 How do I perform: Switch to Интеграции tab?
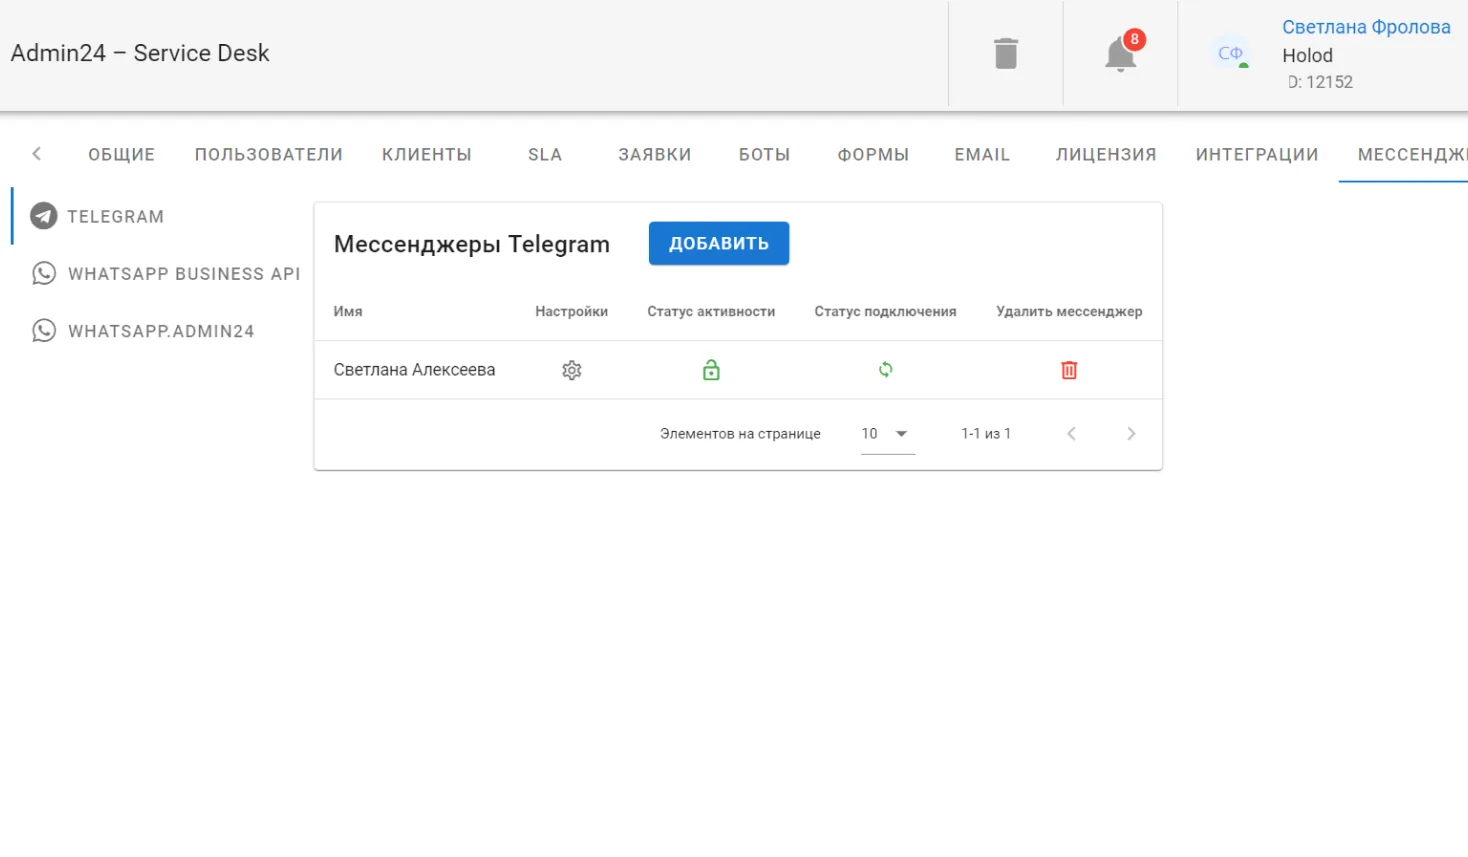(x=1257, y=155)
